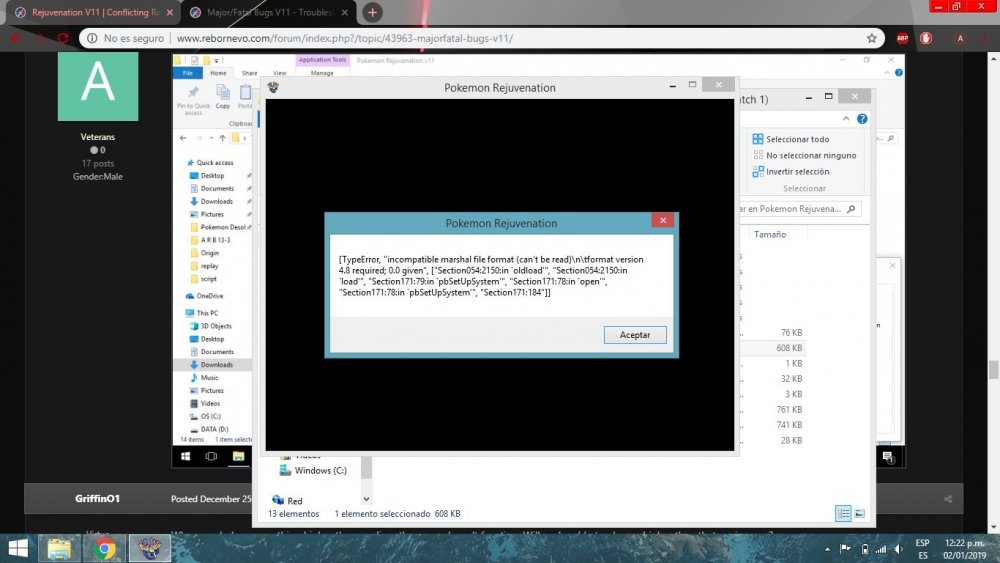
Task: Open Chrome from the Windows taskbar
Action: click(x=104, y=548)
